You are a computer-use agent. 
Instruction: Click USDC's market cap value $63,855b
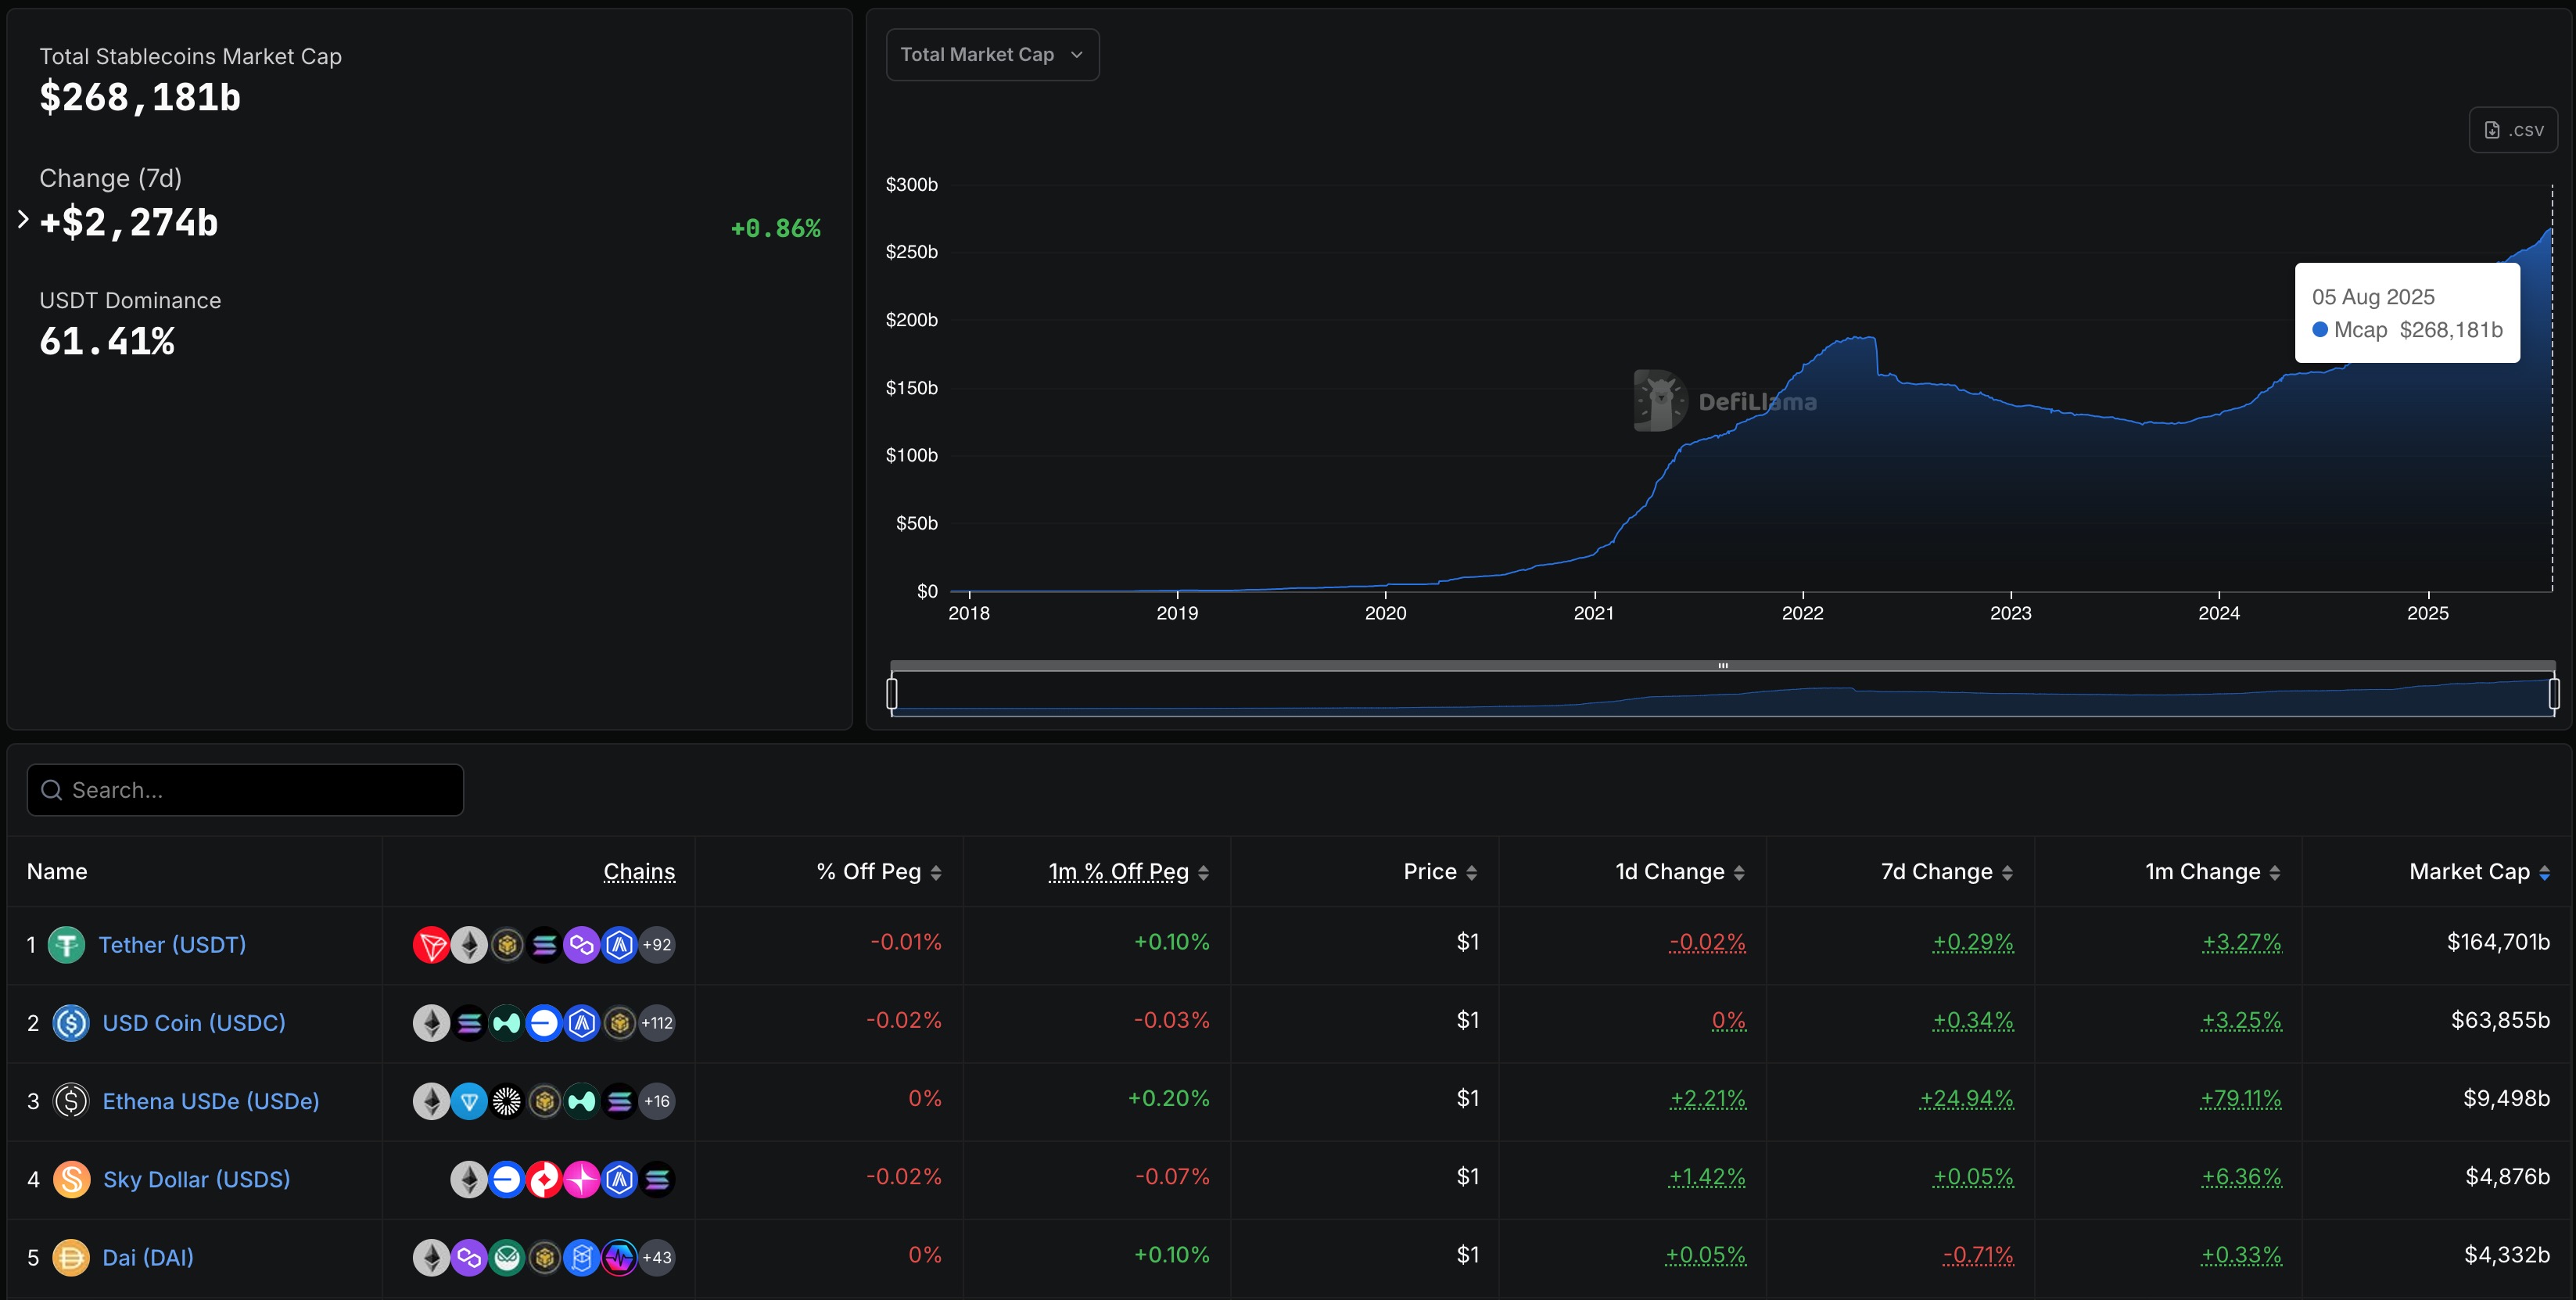[x=2500, y=1020]
